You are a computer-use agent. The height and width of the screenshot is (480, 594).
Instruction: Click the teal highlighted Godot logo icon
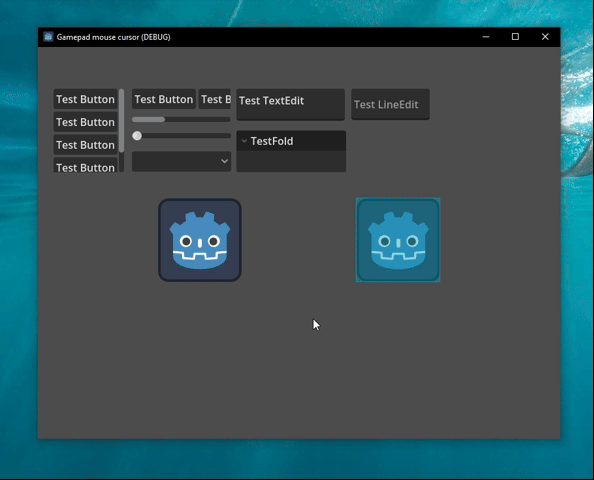pos(398,240)
